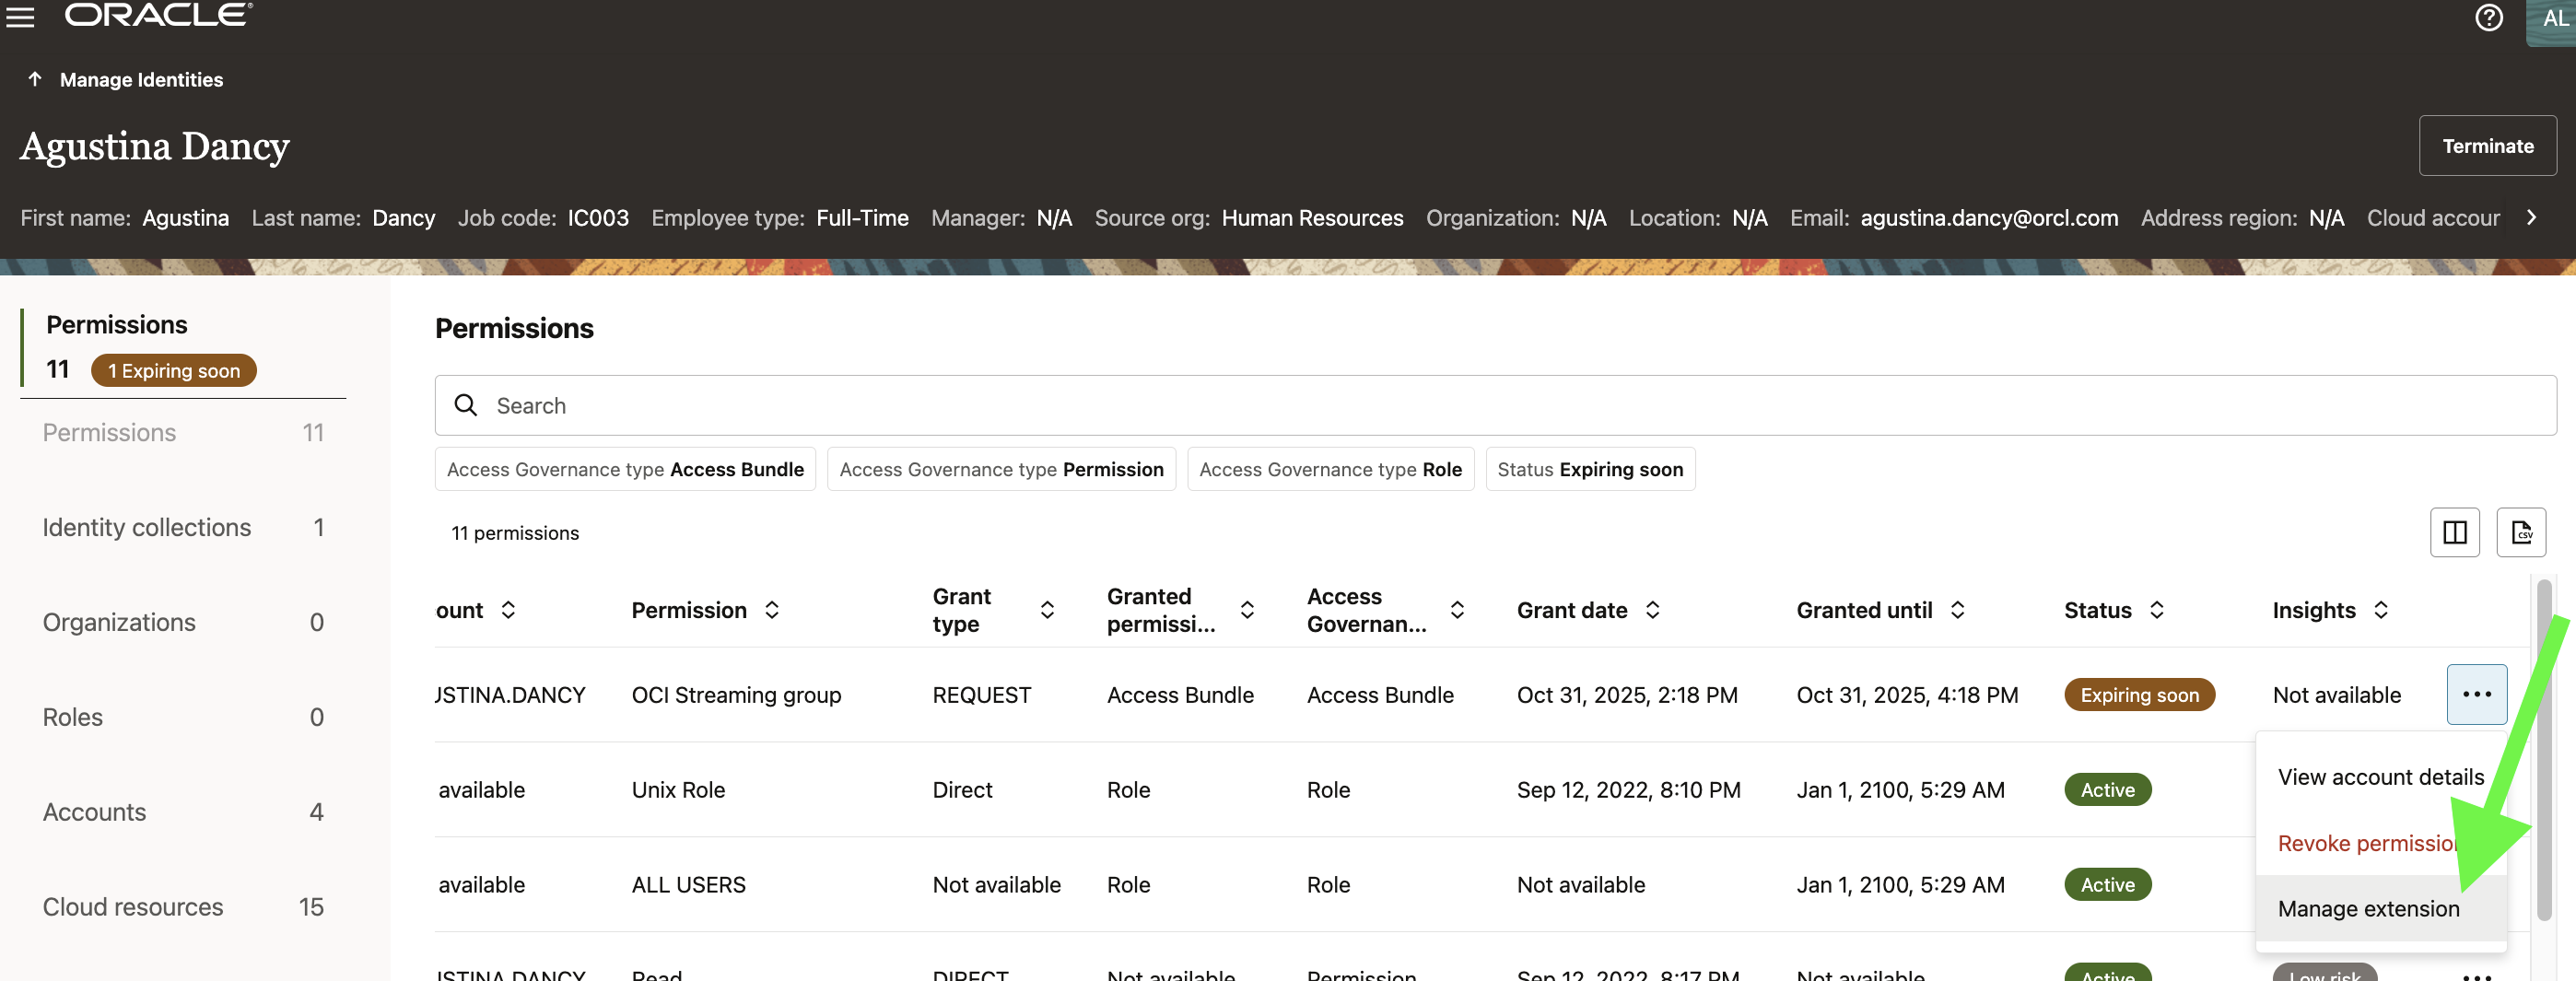Click the column layout view icon
Image resolution: width=2576 pixels, height=981 pixels.
pyautogui.click(x=2455, y=532)
